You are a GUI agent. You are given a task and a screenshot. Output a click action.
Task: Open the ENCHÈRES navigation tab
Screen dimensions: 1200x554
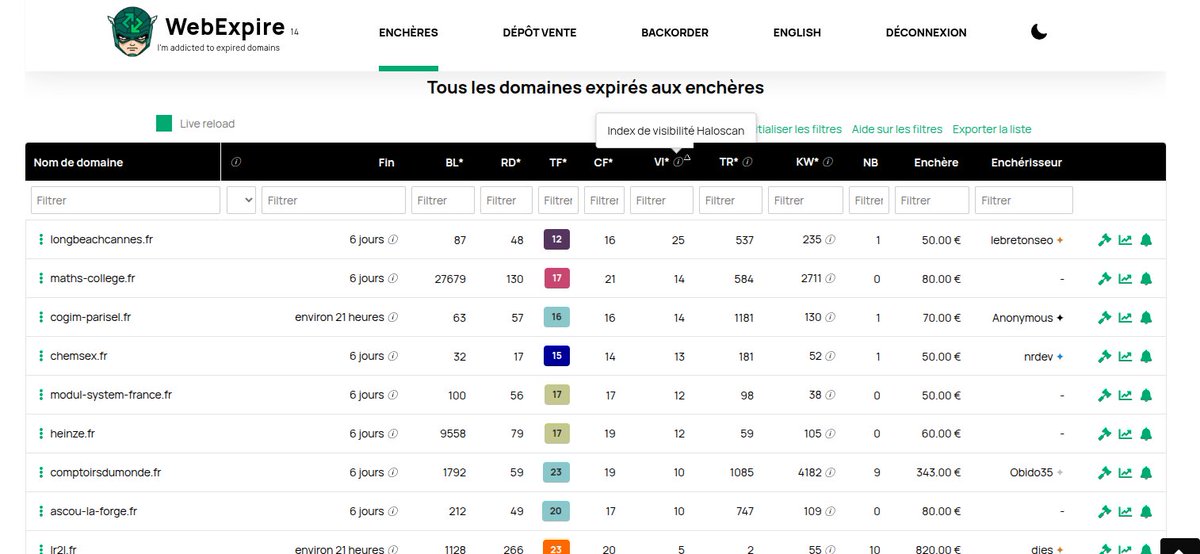[408, 32]
